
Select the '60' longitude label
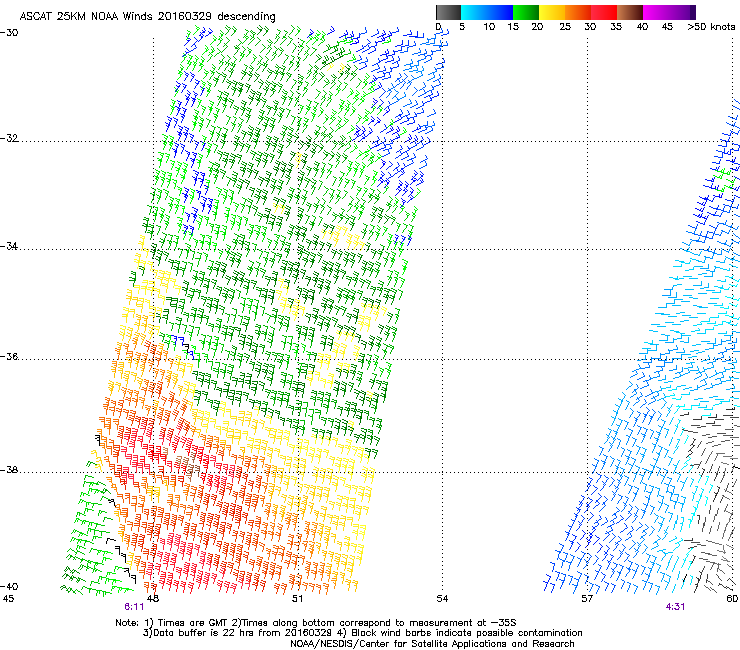coord(732,599)
